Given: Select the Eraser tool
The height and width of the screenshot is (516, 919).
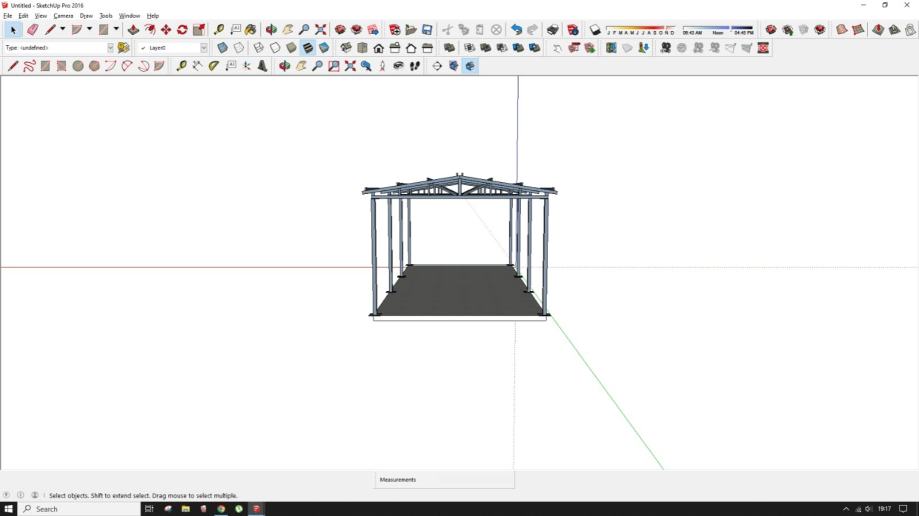Looking at the screenshot, I should [x=32, y=30].
